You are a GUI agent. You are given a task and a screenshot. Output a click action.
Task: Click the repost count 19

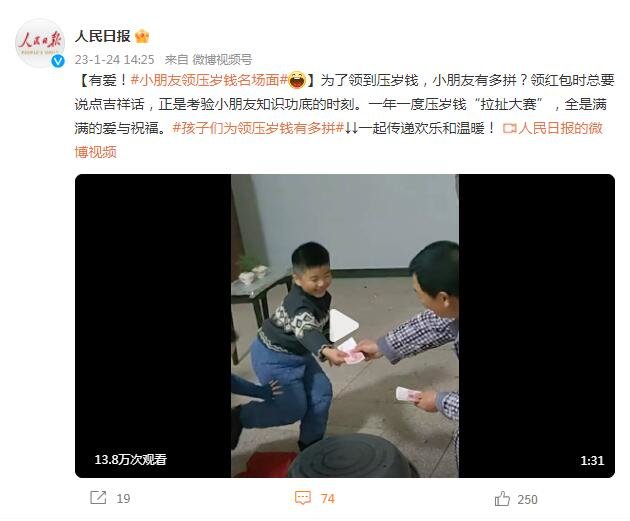point(123,499)
